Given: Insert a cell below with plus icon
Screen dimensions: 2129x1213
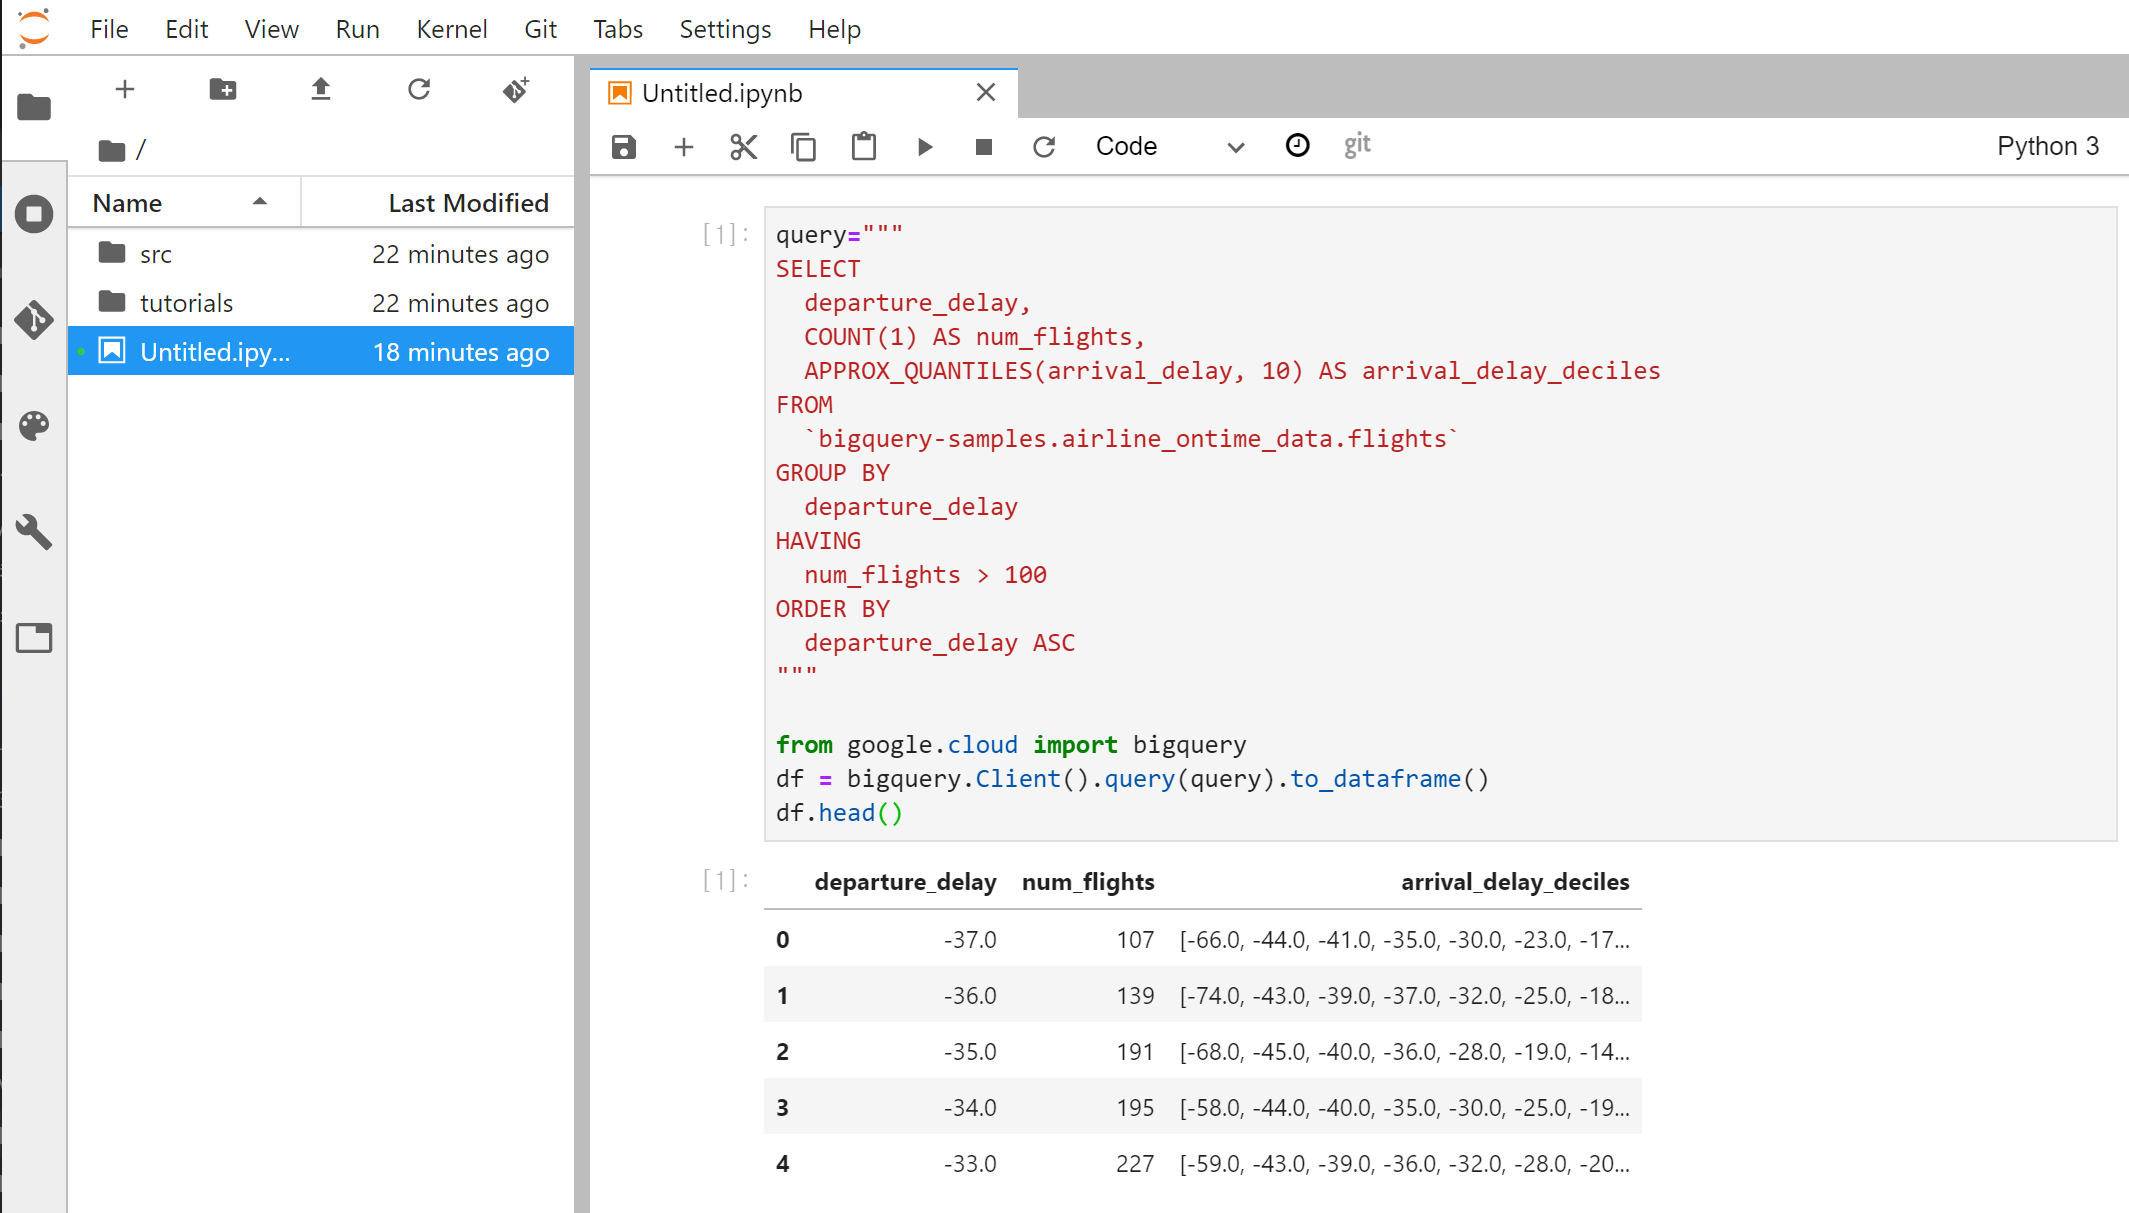Looking at the screenshot, I should point(684,147).
